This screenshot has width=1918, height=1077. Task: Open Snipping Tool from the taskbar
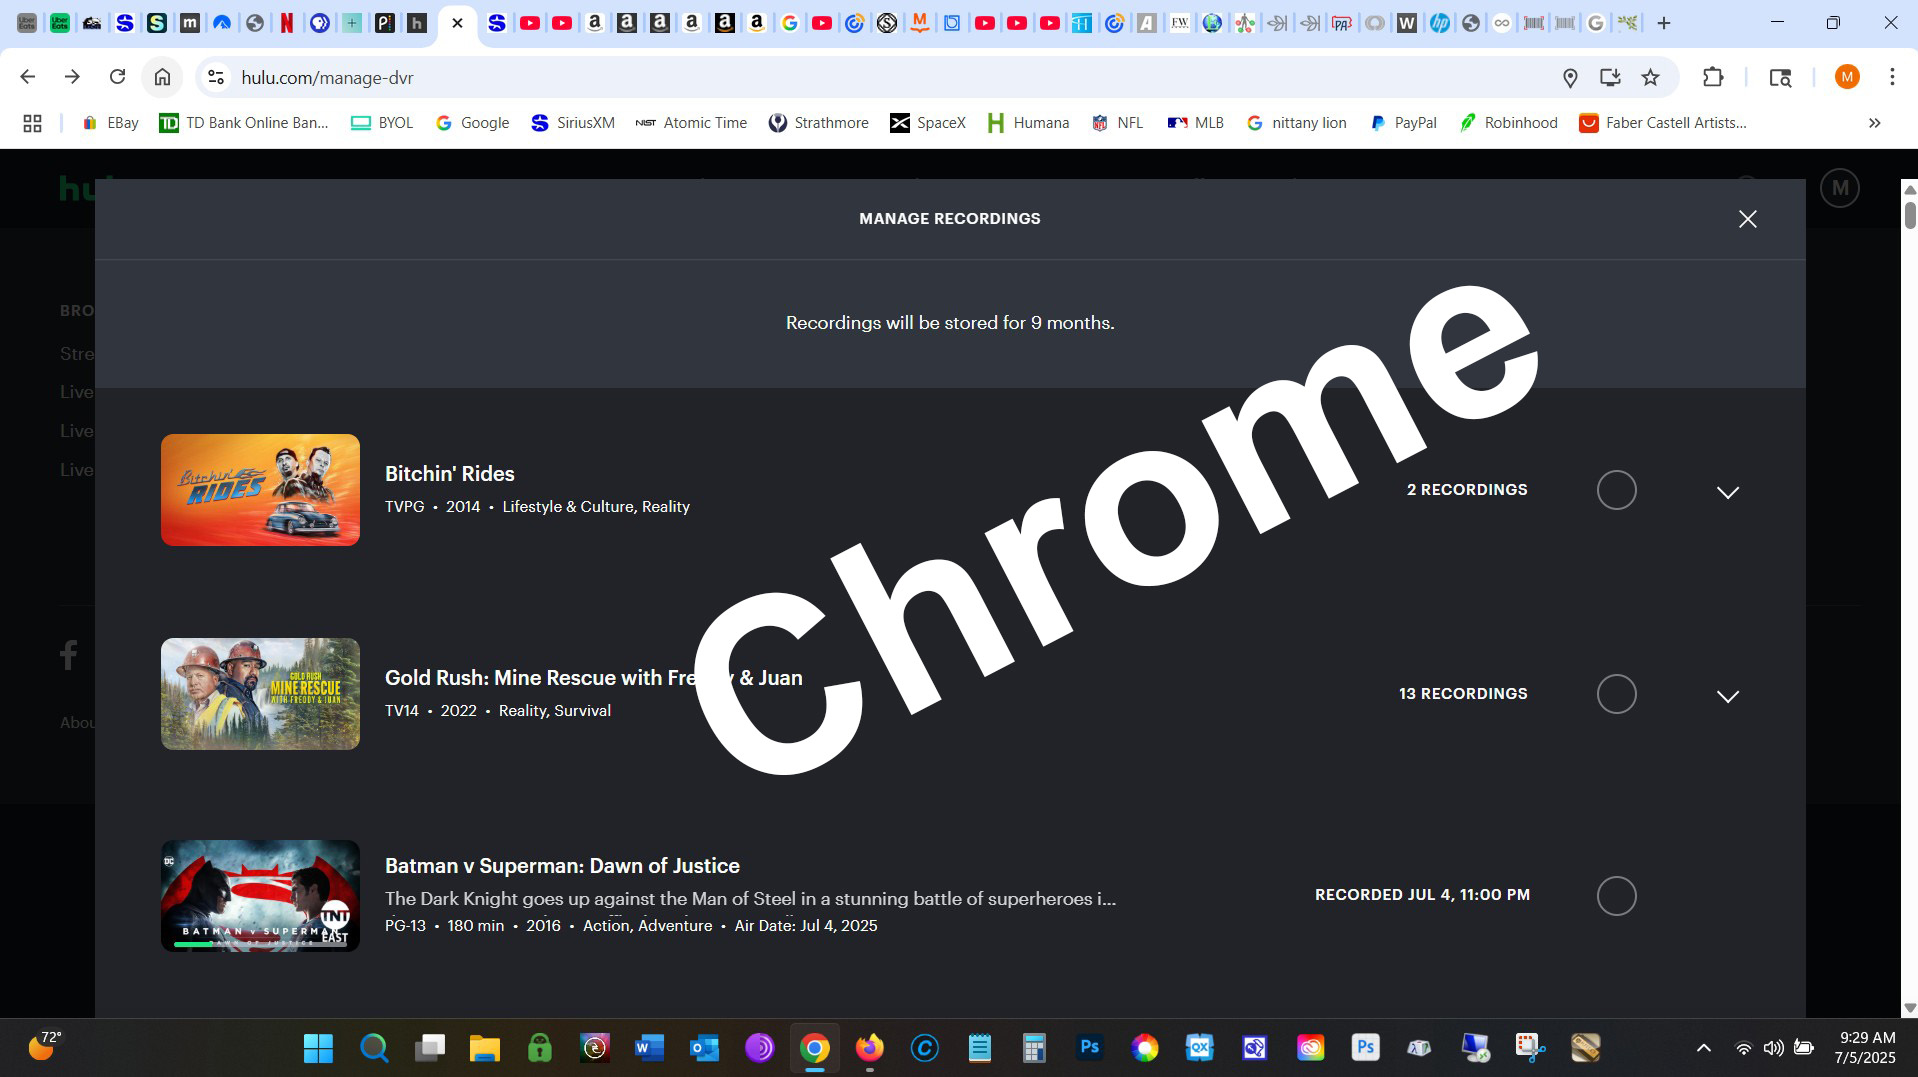pos(1529,1048)
